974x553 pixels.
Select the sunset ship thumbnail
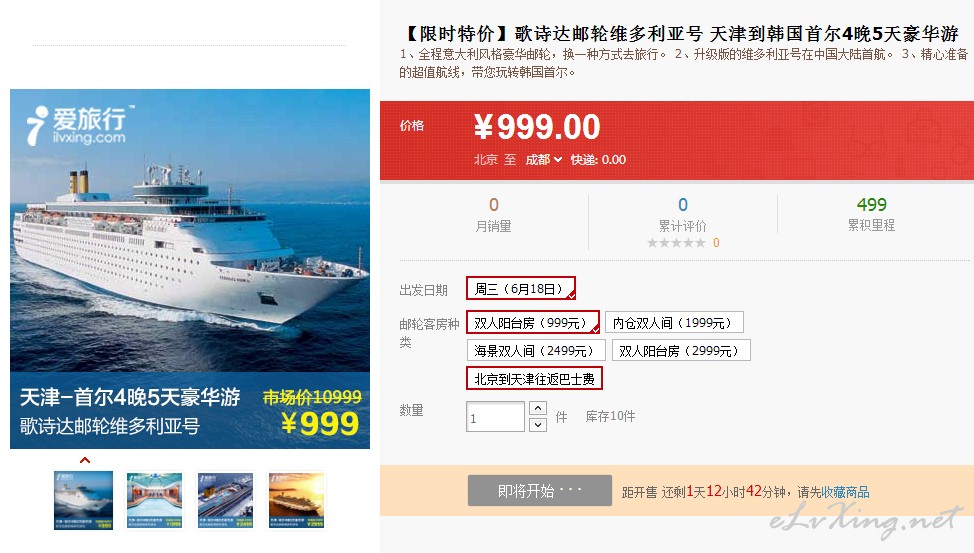(296, 500)
